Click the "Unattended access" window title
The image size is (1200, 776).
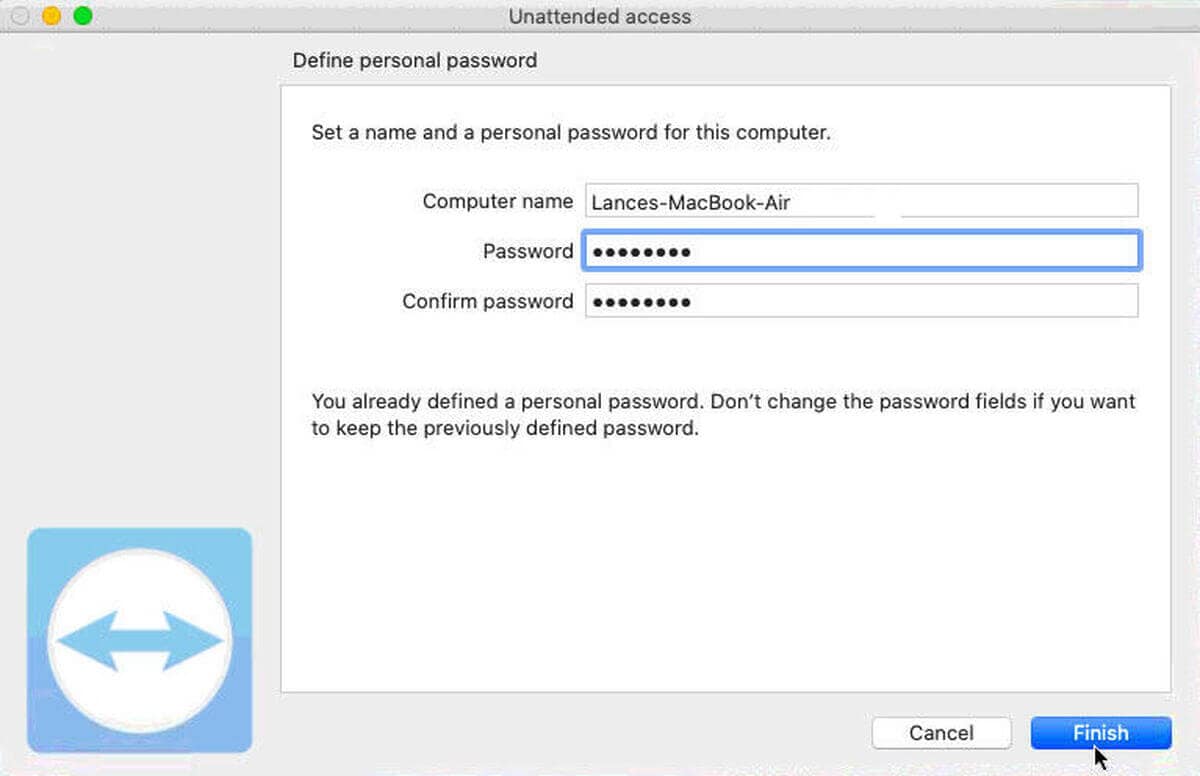point(599,16)
